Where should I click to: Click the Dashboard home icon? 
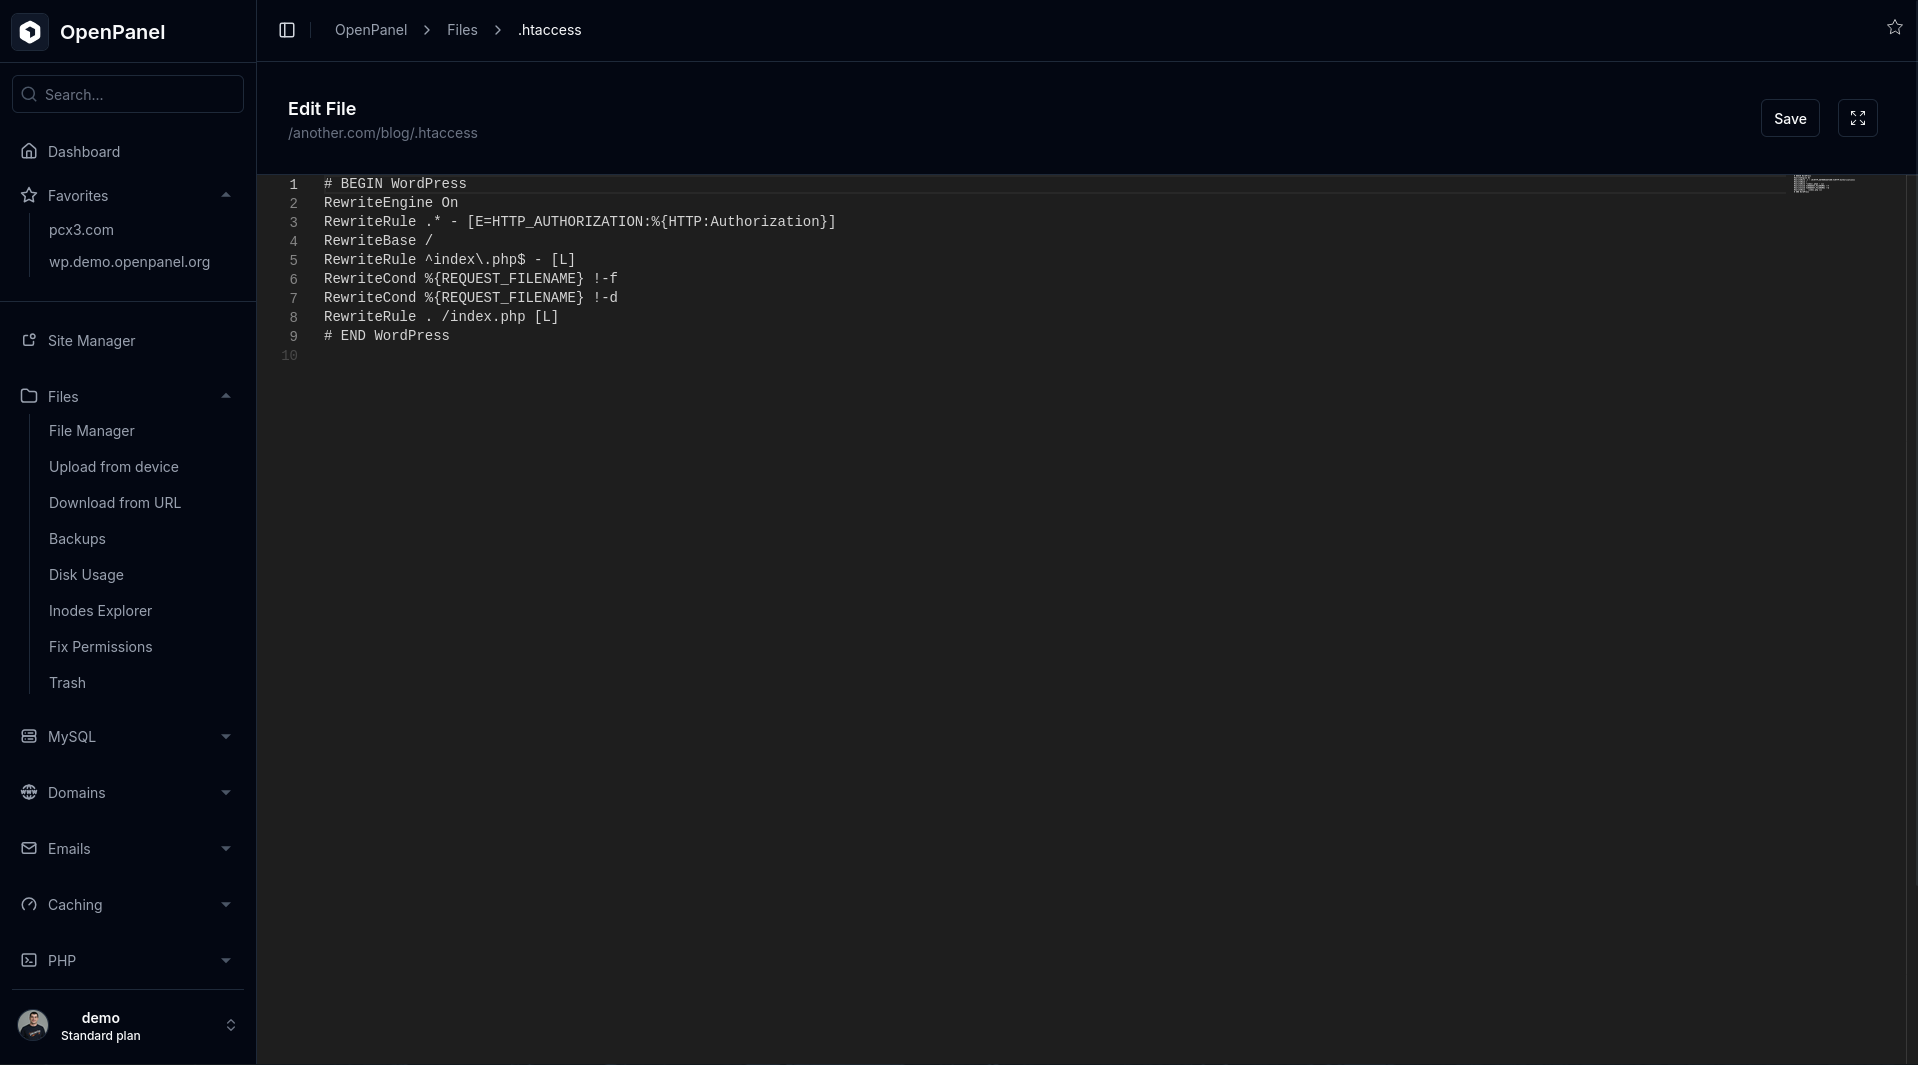[29, 152]
